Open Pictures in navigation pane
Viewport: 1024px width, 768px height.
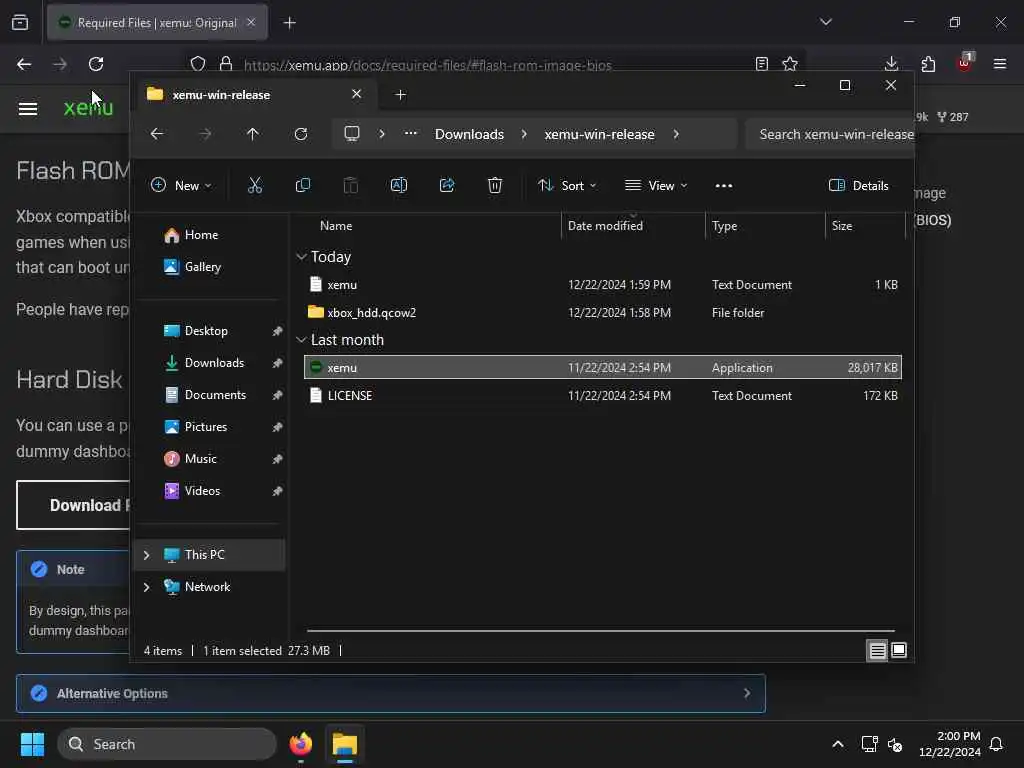(x=209, y=427)
